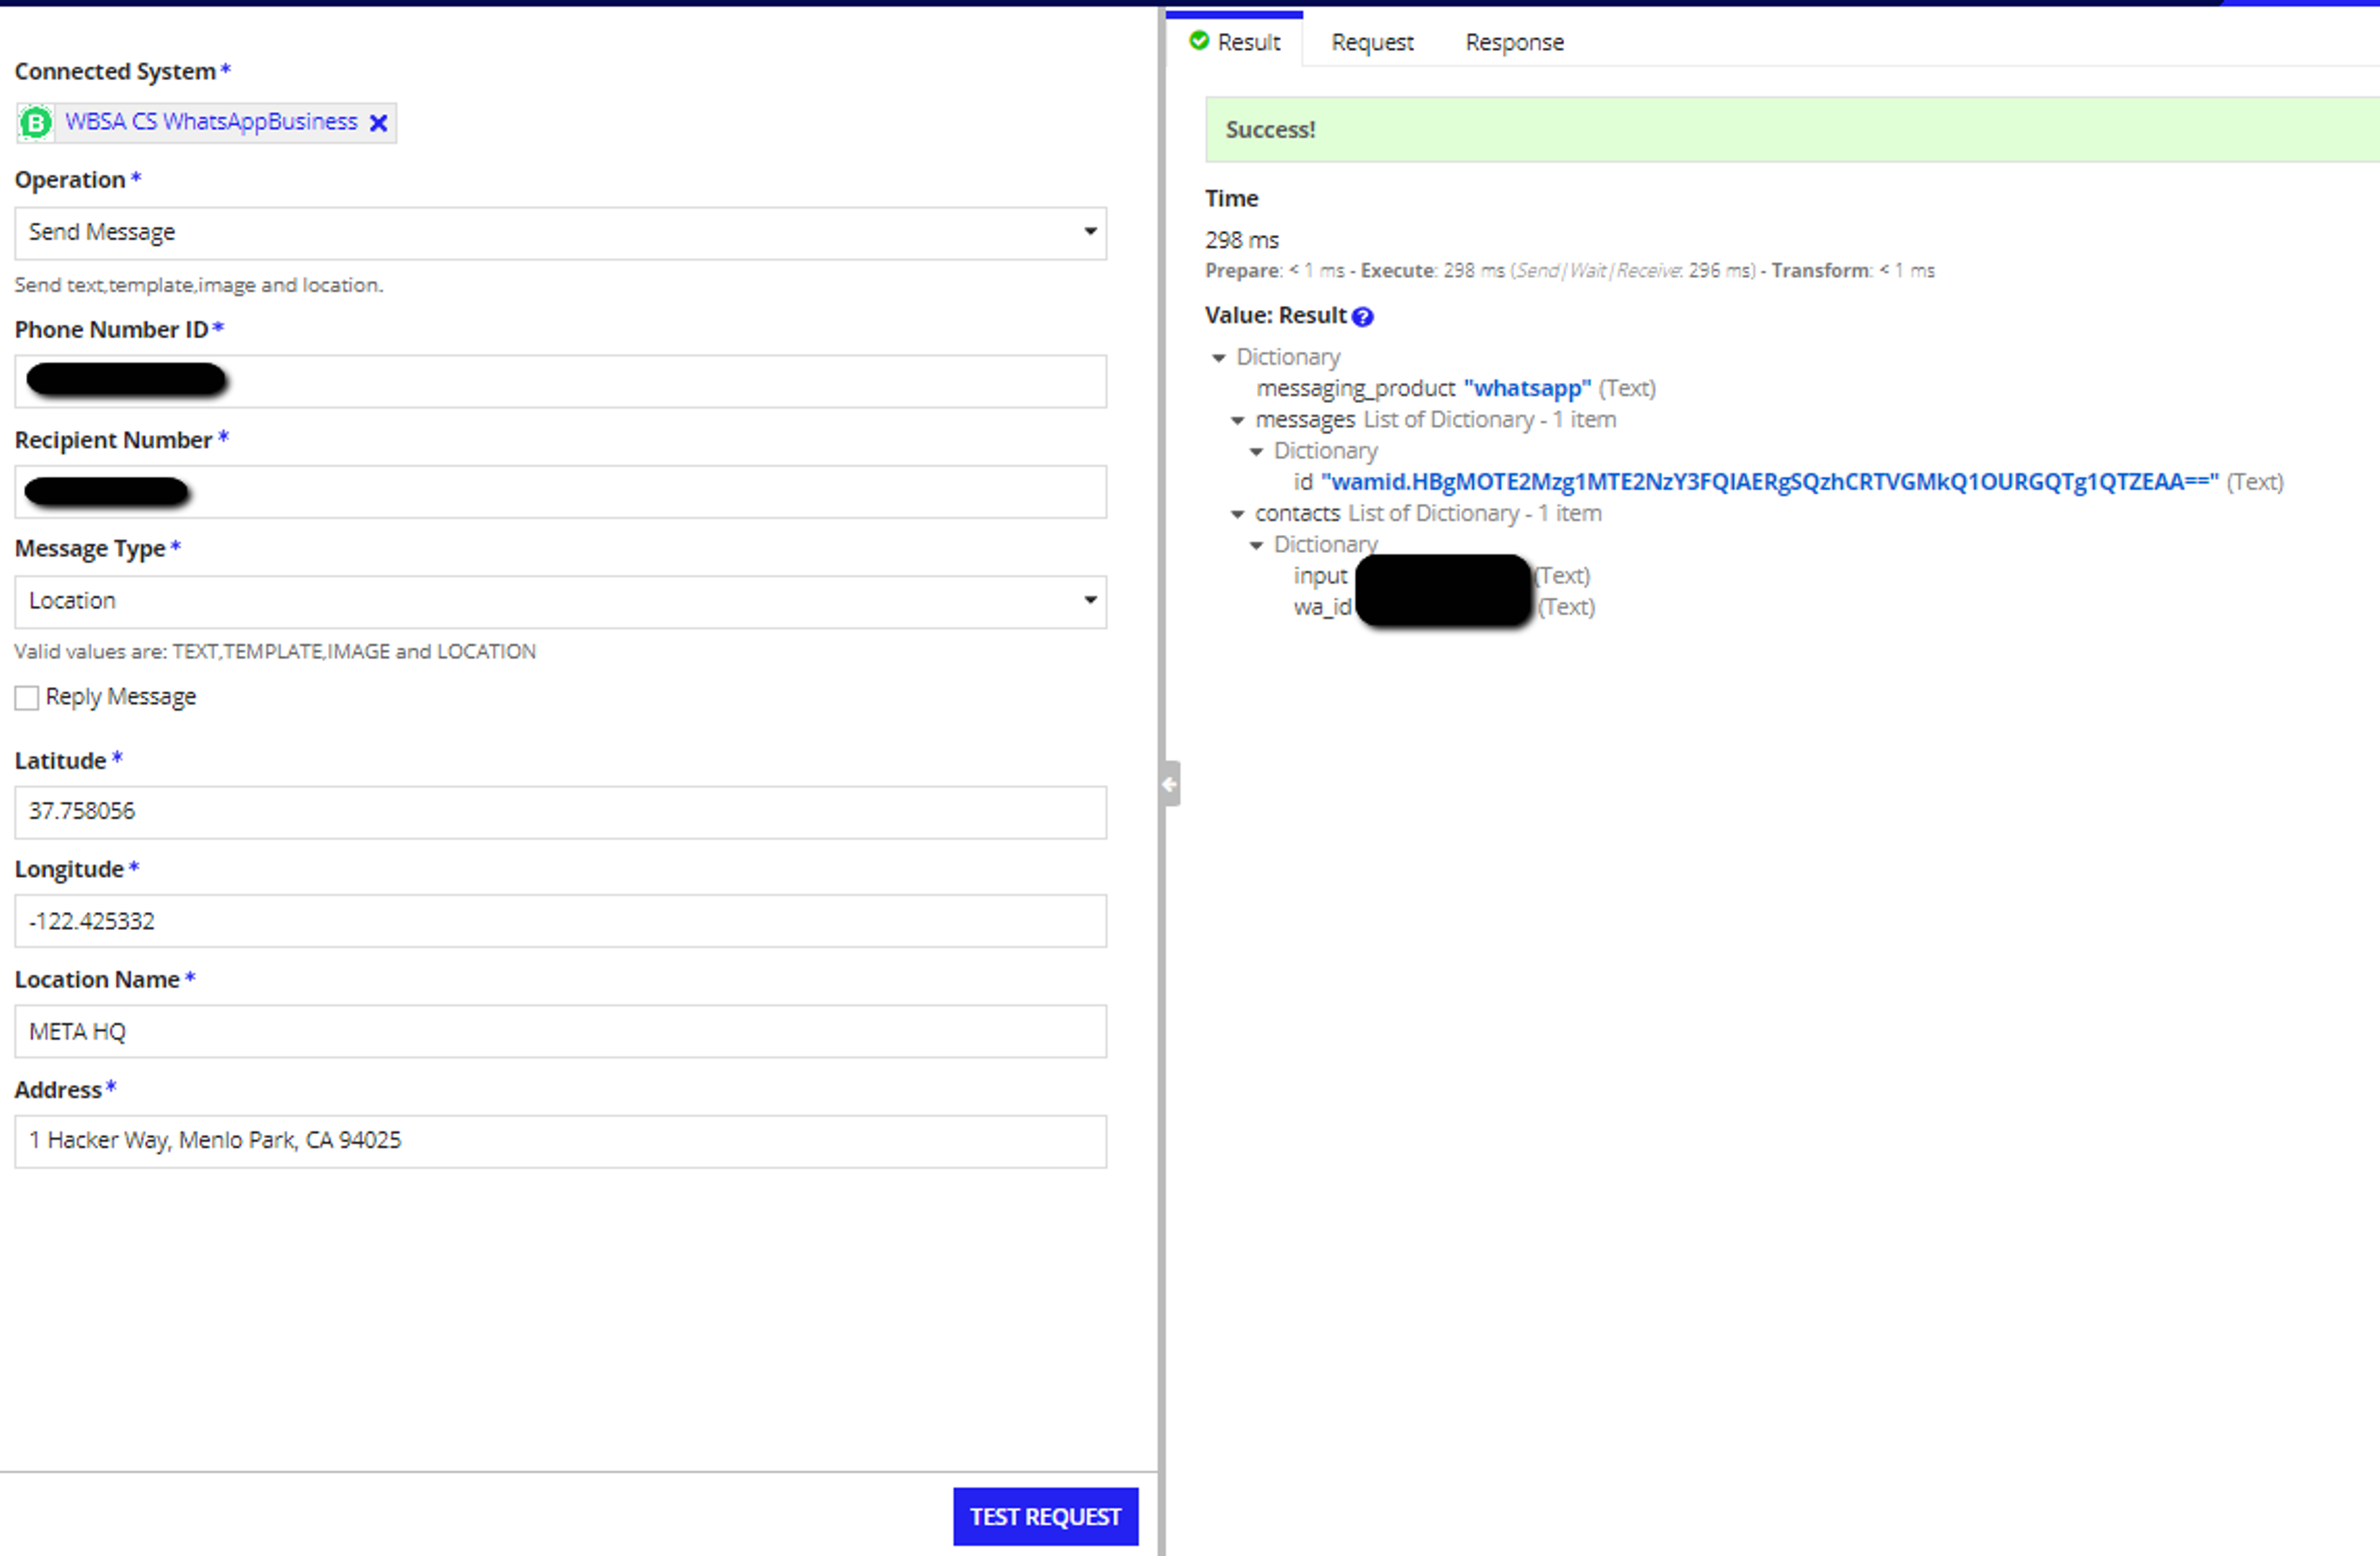Collapse the Dictionary under messages
This screenshot has width=2380, height=1556.
tap(1256, 452)
